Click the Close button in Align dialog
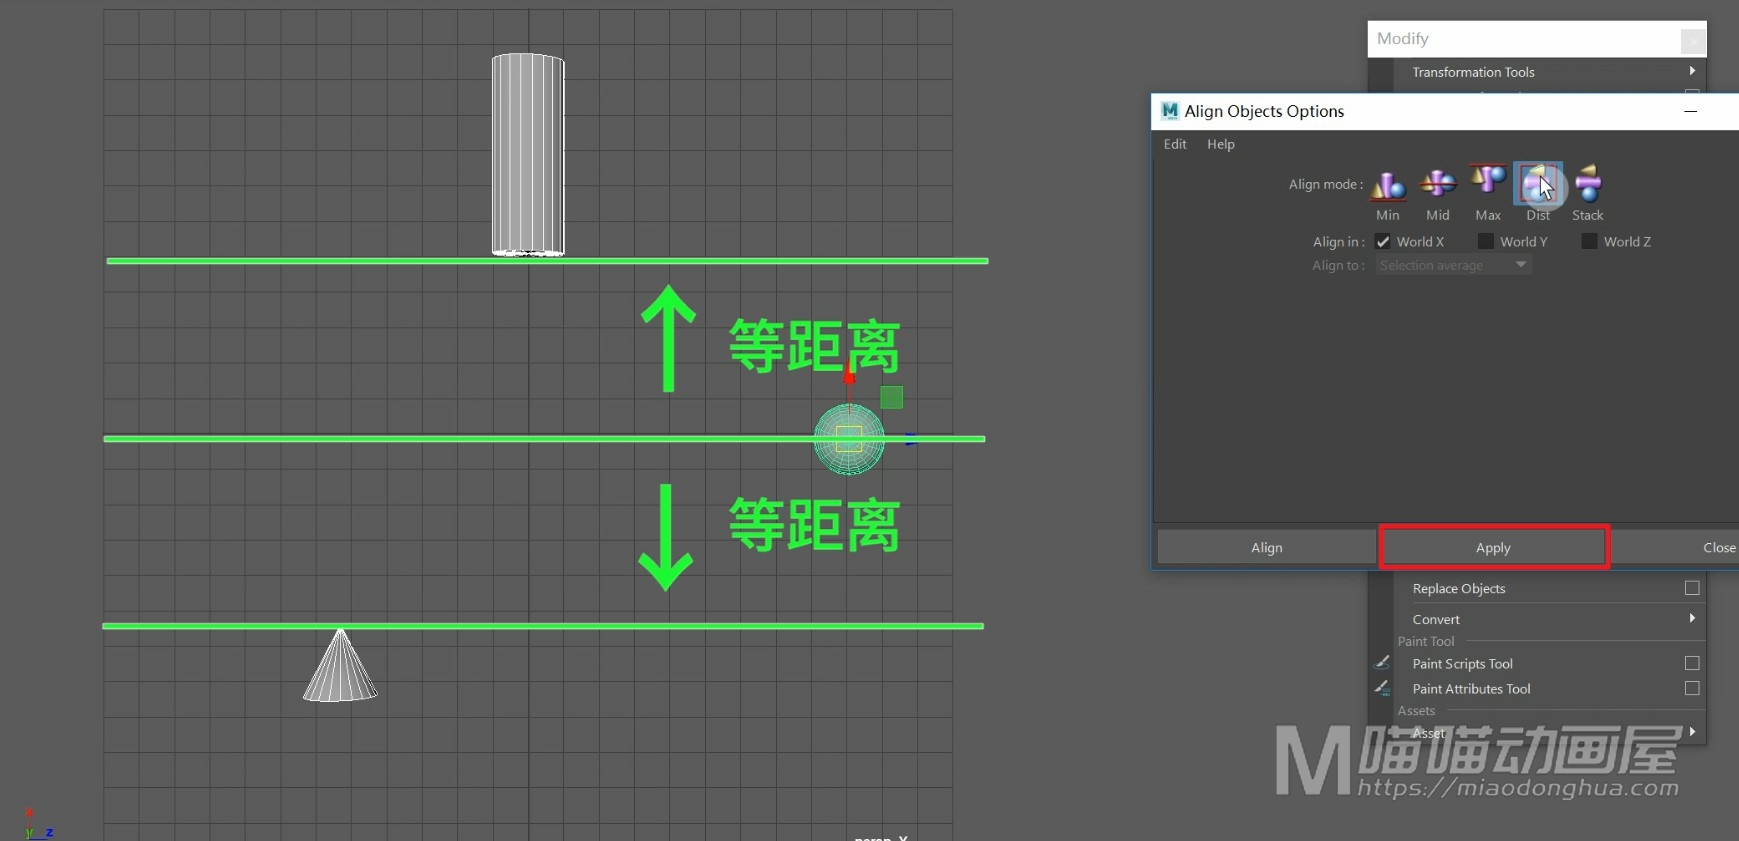This screenshot has width=1739, height=841. [1676, 547]
